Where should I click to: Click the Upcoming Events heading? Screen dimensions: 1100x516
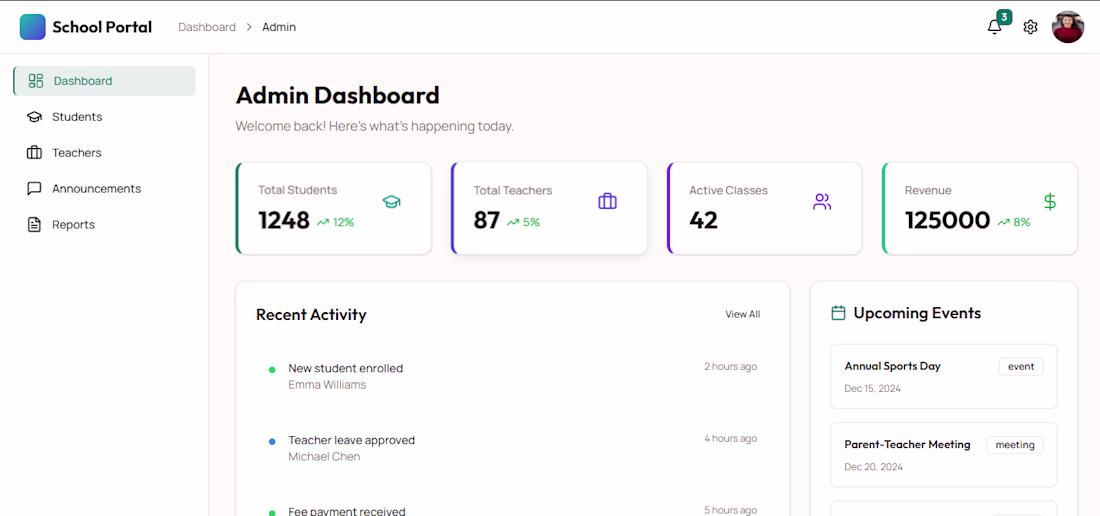917,313
